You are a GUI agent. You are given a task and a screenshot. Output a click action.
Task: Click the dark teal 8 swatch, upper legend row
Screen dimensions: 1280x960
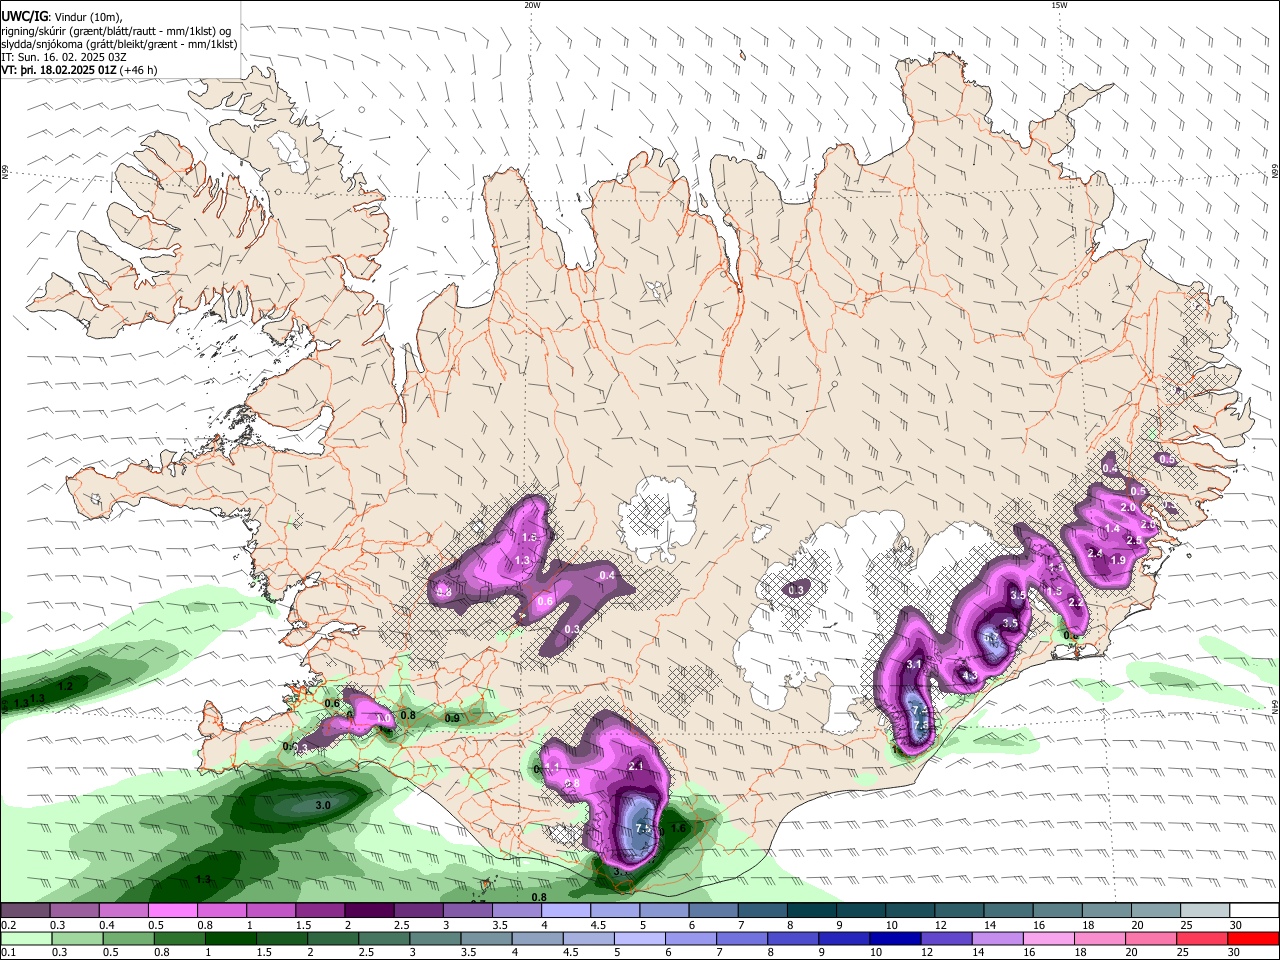[813, 911]
